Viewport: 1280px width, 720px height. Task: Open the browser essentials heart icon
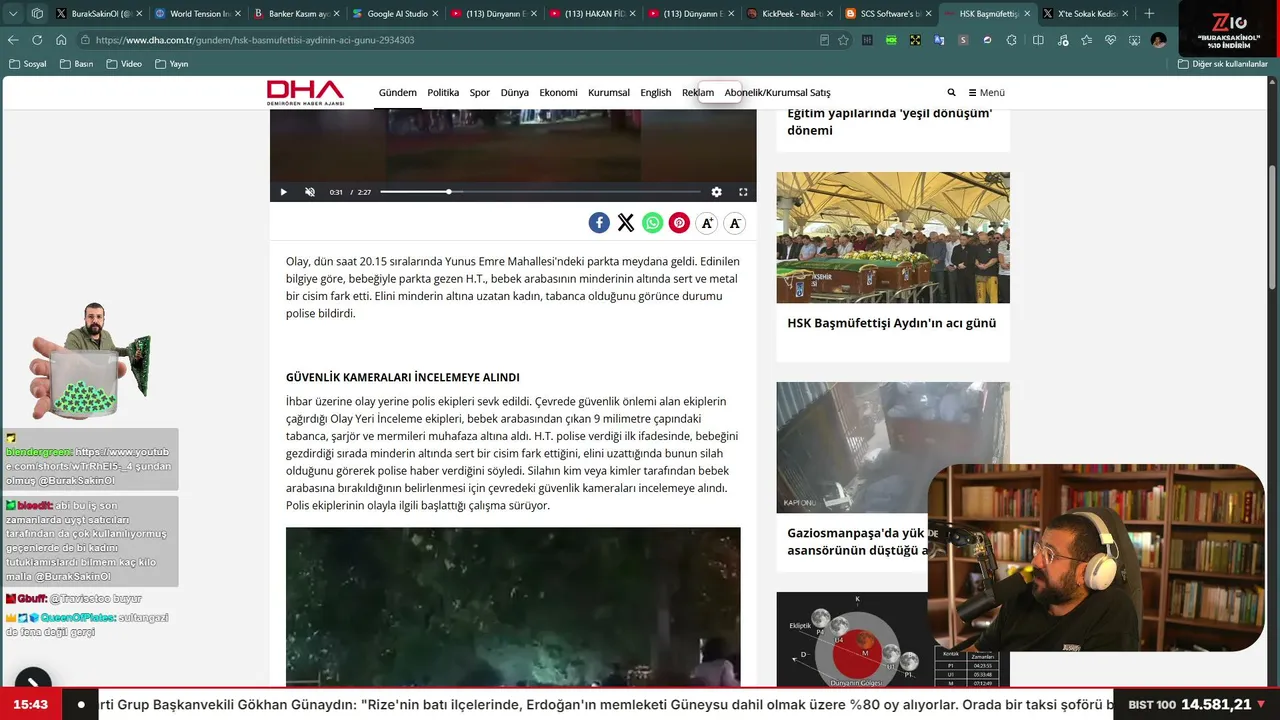(x=1110, y=40)
